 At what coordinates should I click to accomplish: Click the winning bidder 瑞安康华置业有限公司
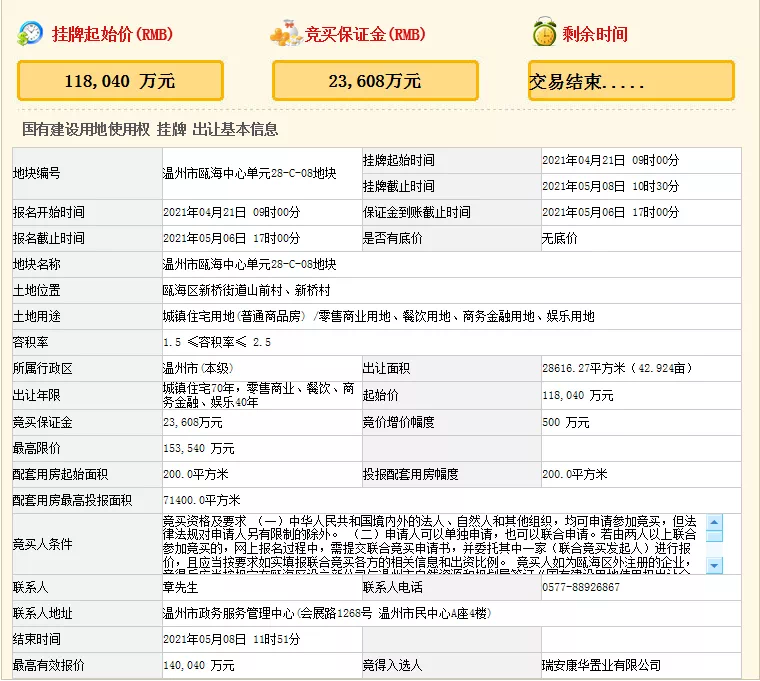[x=601, y=665]
